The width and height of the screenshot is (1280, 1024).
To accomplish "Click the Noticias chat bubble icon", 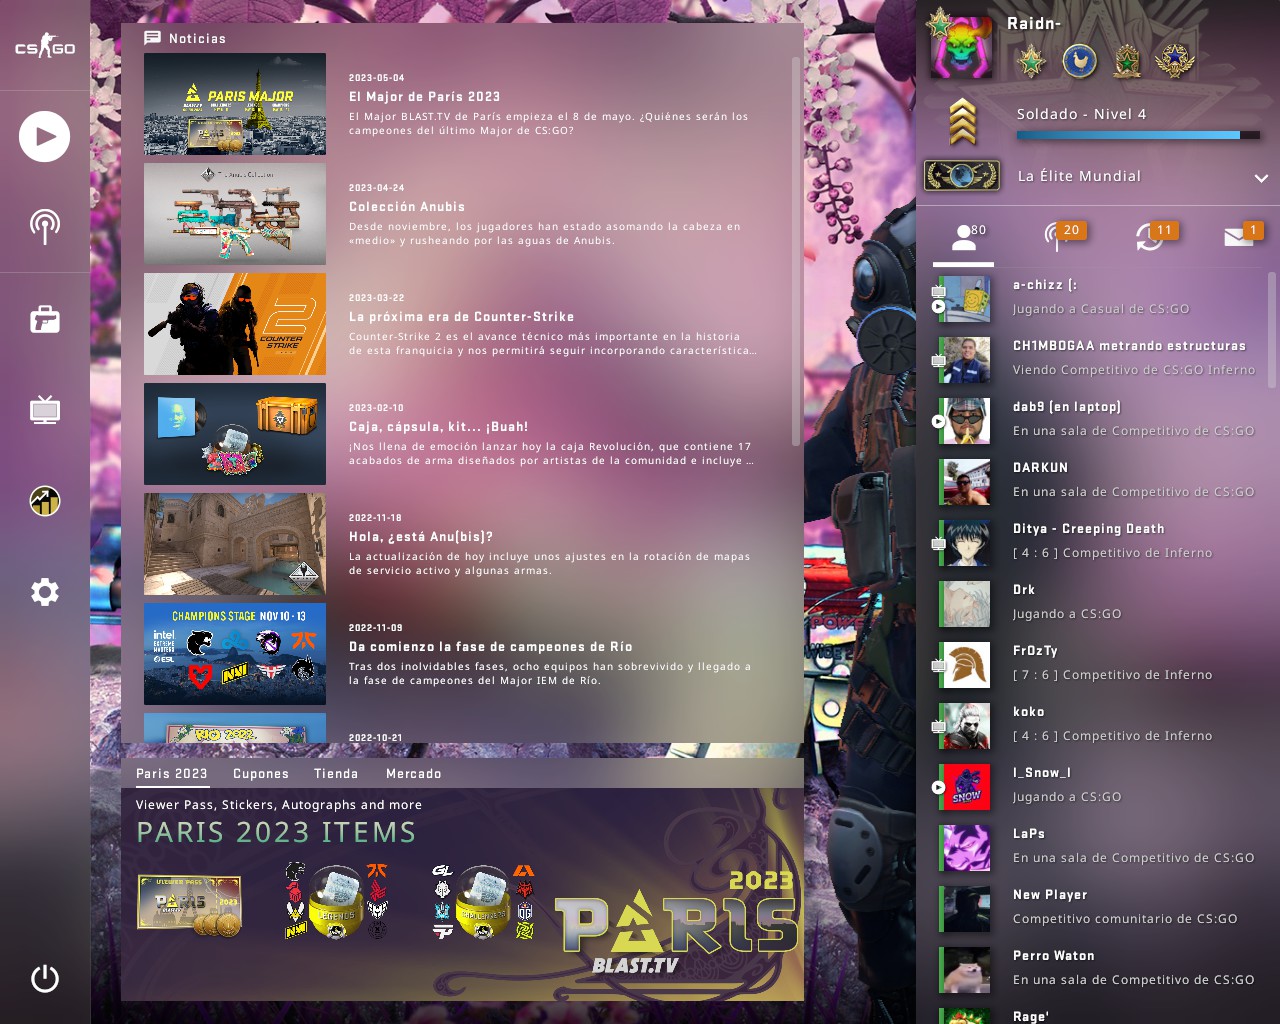I will tap(153, 38).
